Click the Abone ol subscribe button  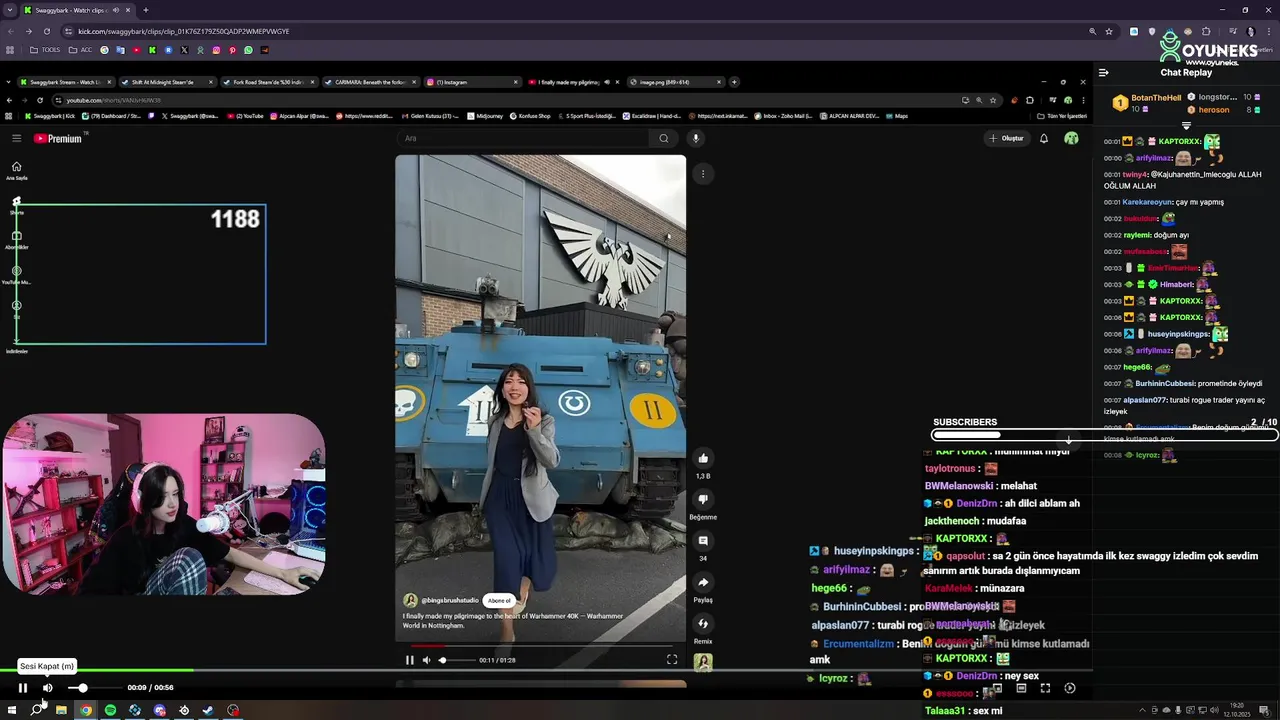click(498, 600)
